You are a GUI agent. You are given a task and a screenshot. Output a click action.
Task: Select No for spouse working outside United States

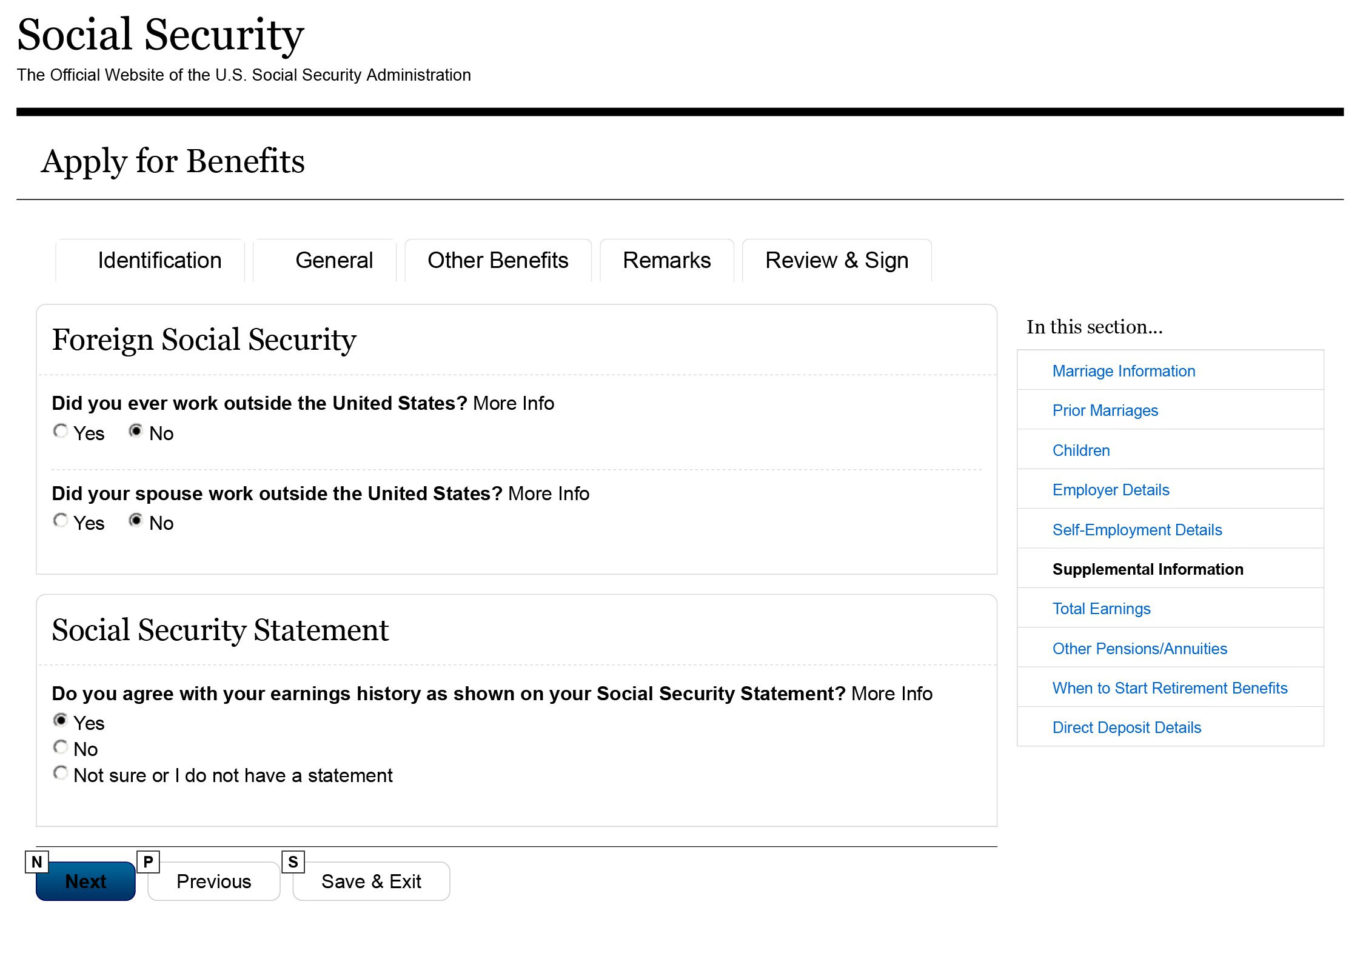pos(135,521)
